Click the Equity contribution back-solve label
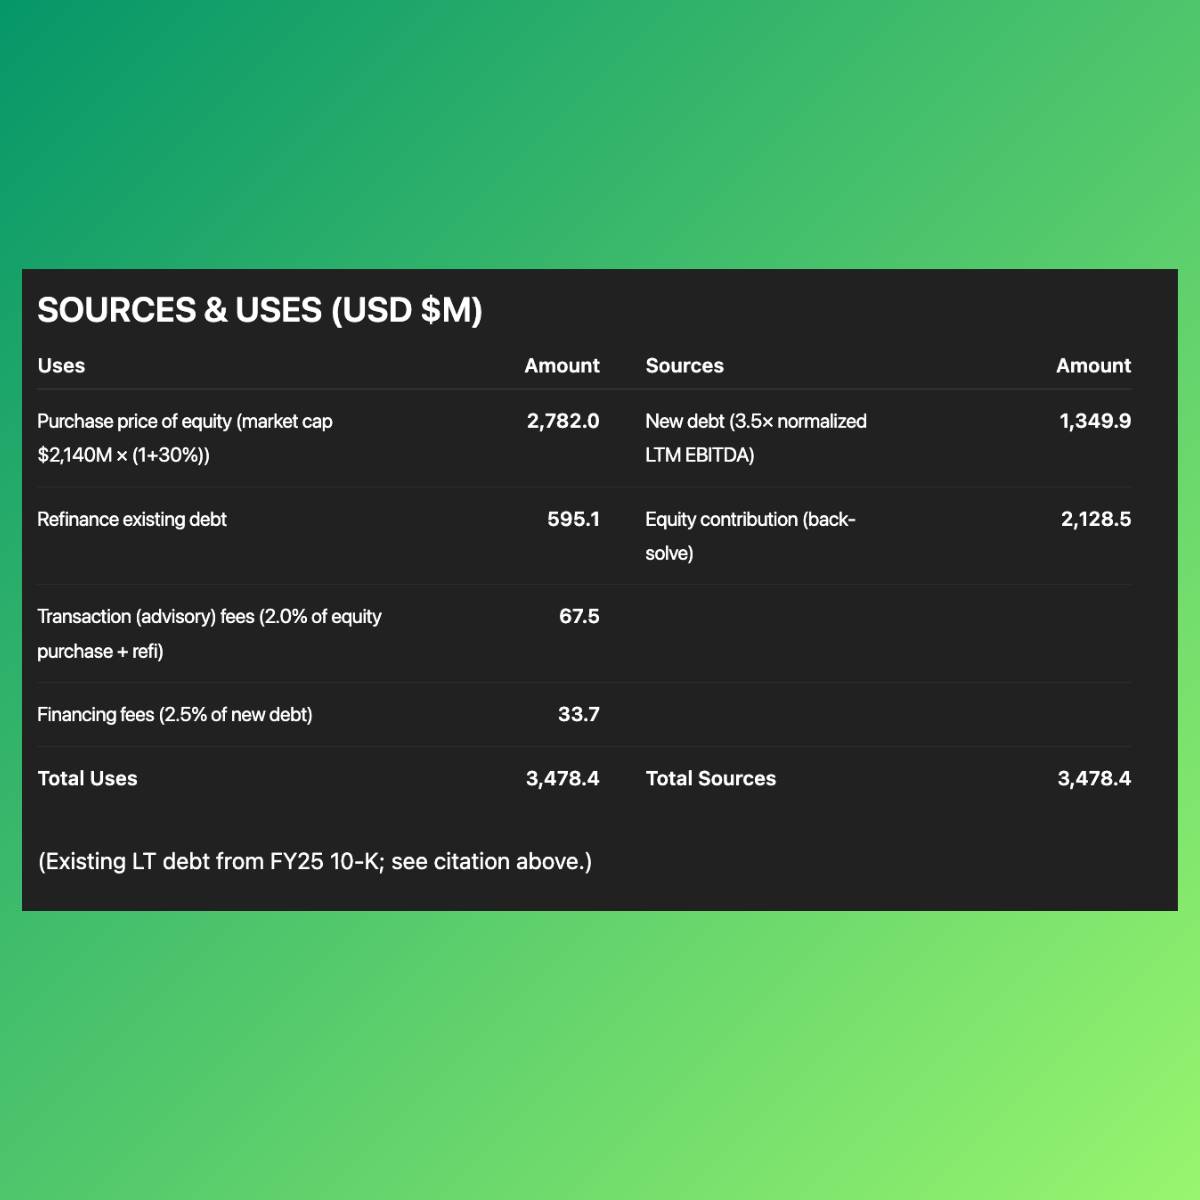This screenshot has width=1200, height=1200. tap(750, 536)
